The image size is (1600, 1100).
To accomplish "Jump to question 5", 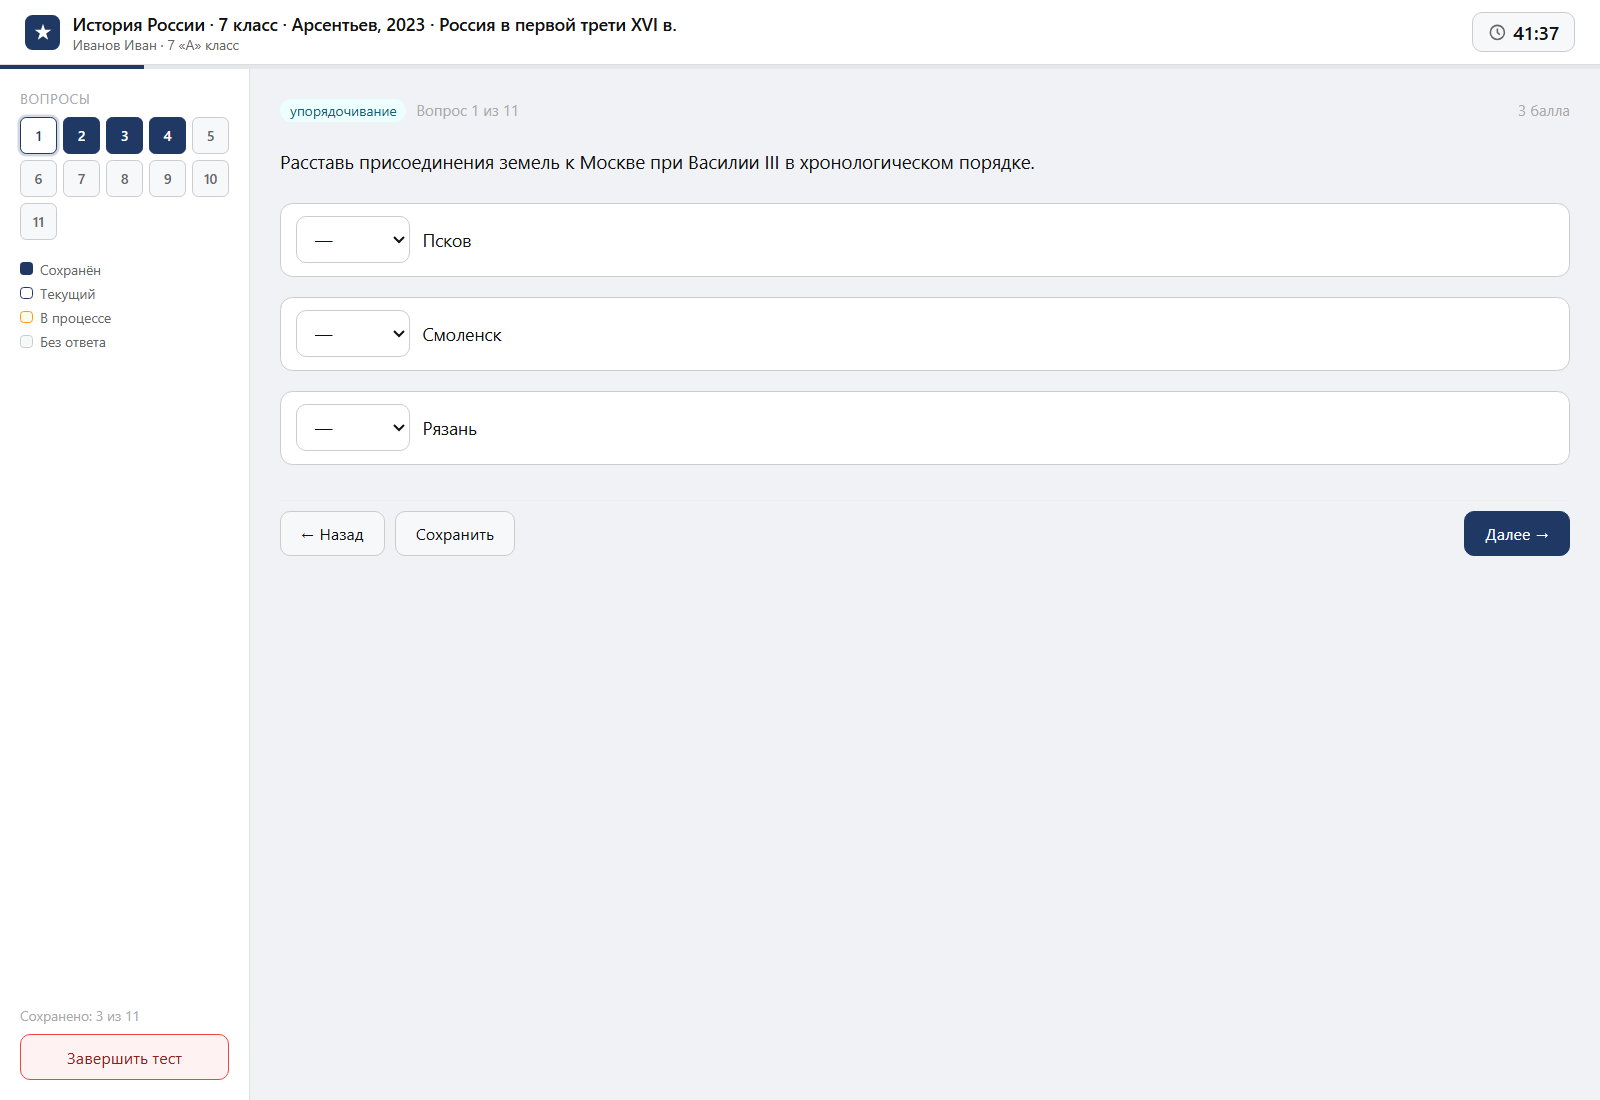I will pos(210,136).
